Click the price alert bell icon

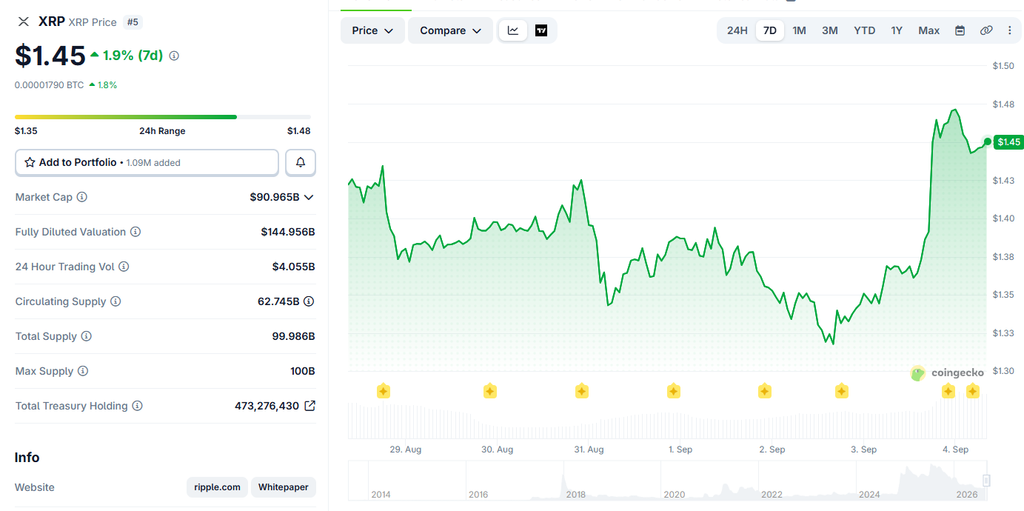tap(300, 163)
